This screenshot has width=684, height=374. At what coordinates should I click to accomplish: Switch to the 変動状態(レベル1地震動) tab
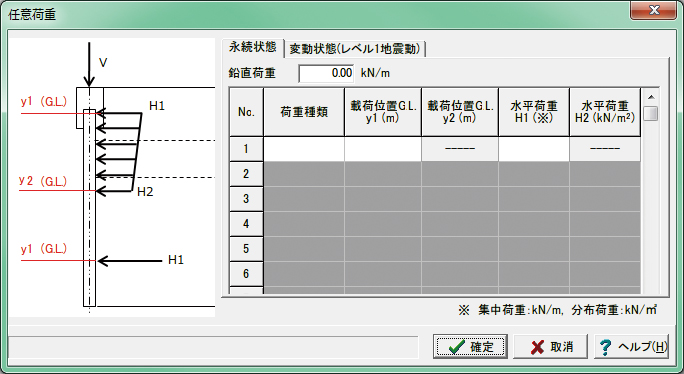(355, 49)
